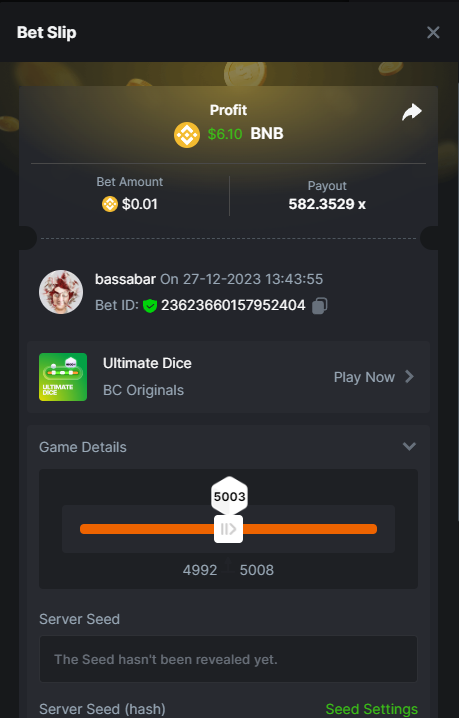Click the Bet ID number 23623660157952404
Screen dimensions: 459x718
(x=233, y=305)
